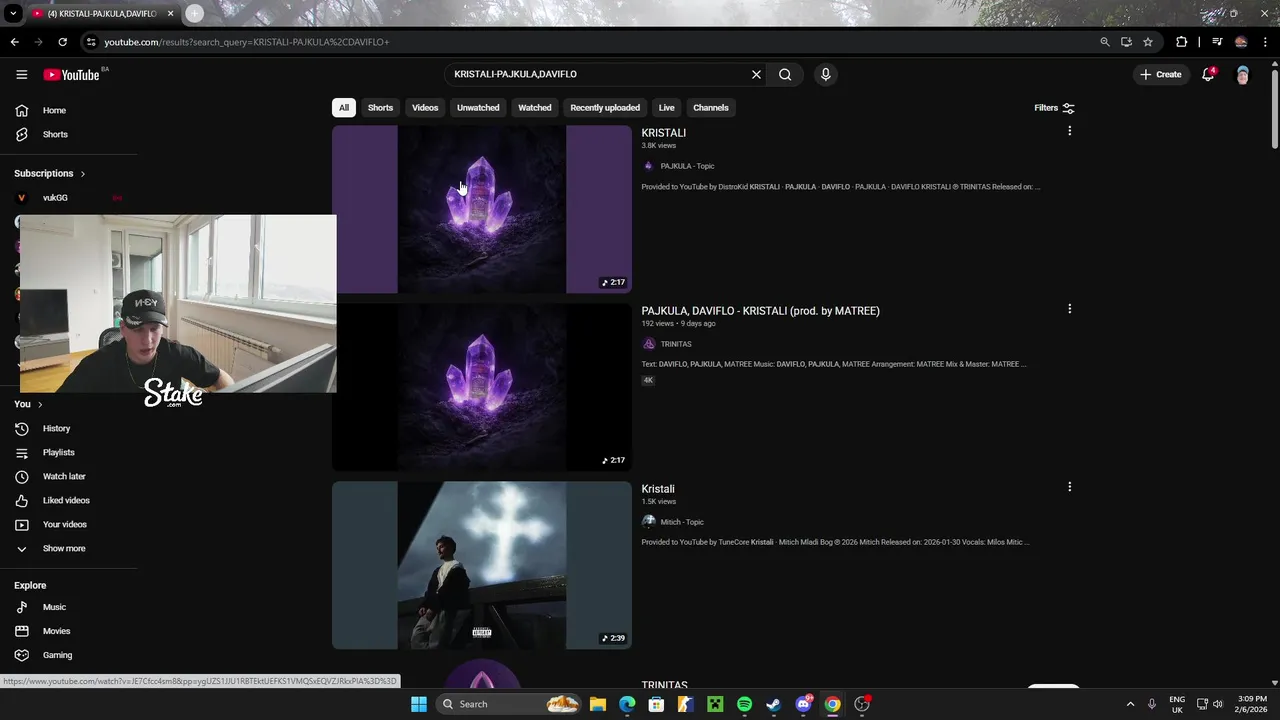Open options for the KRISTALI Topic result
1280x720 pixels.
(x=1069, y=131)
